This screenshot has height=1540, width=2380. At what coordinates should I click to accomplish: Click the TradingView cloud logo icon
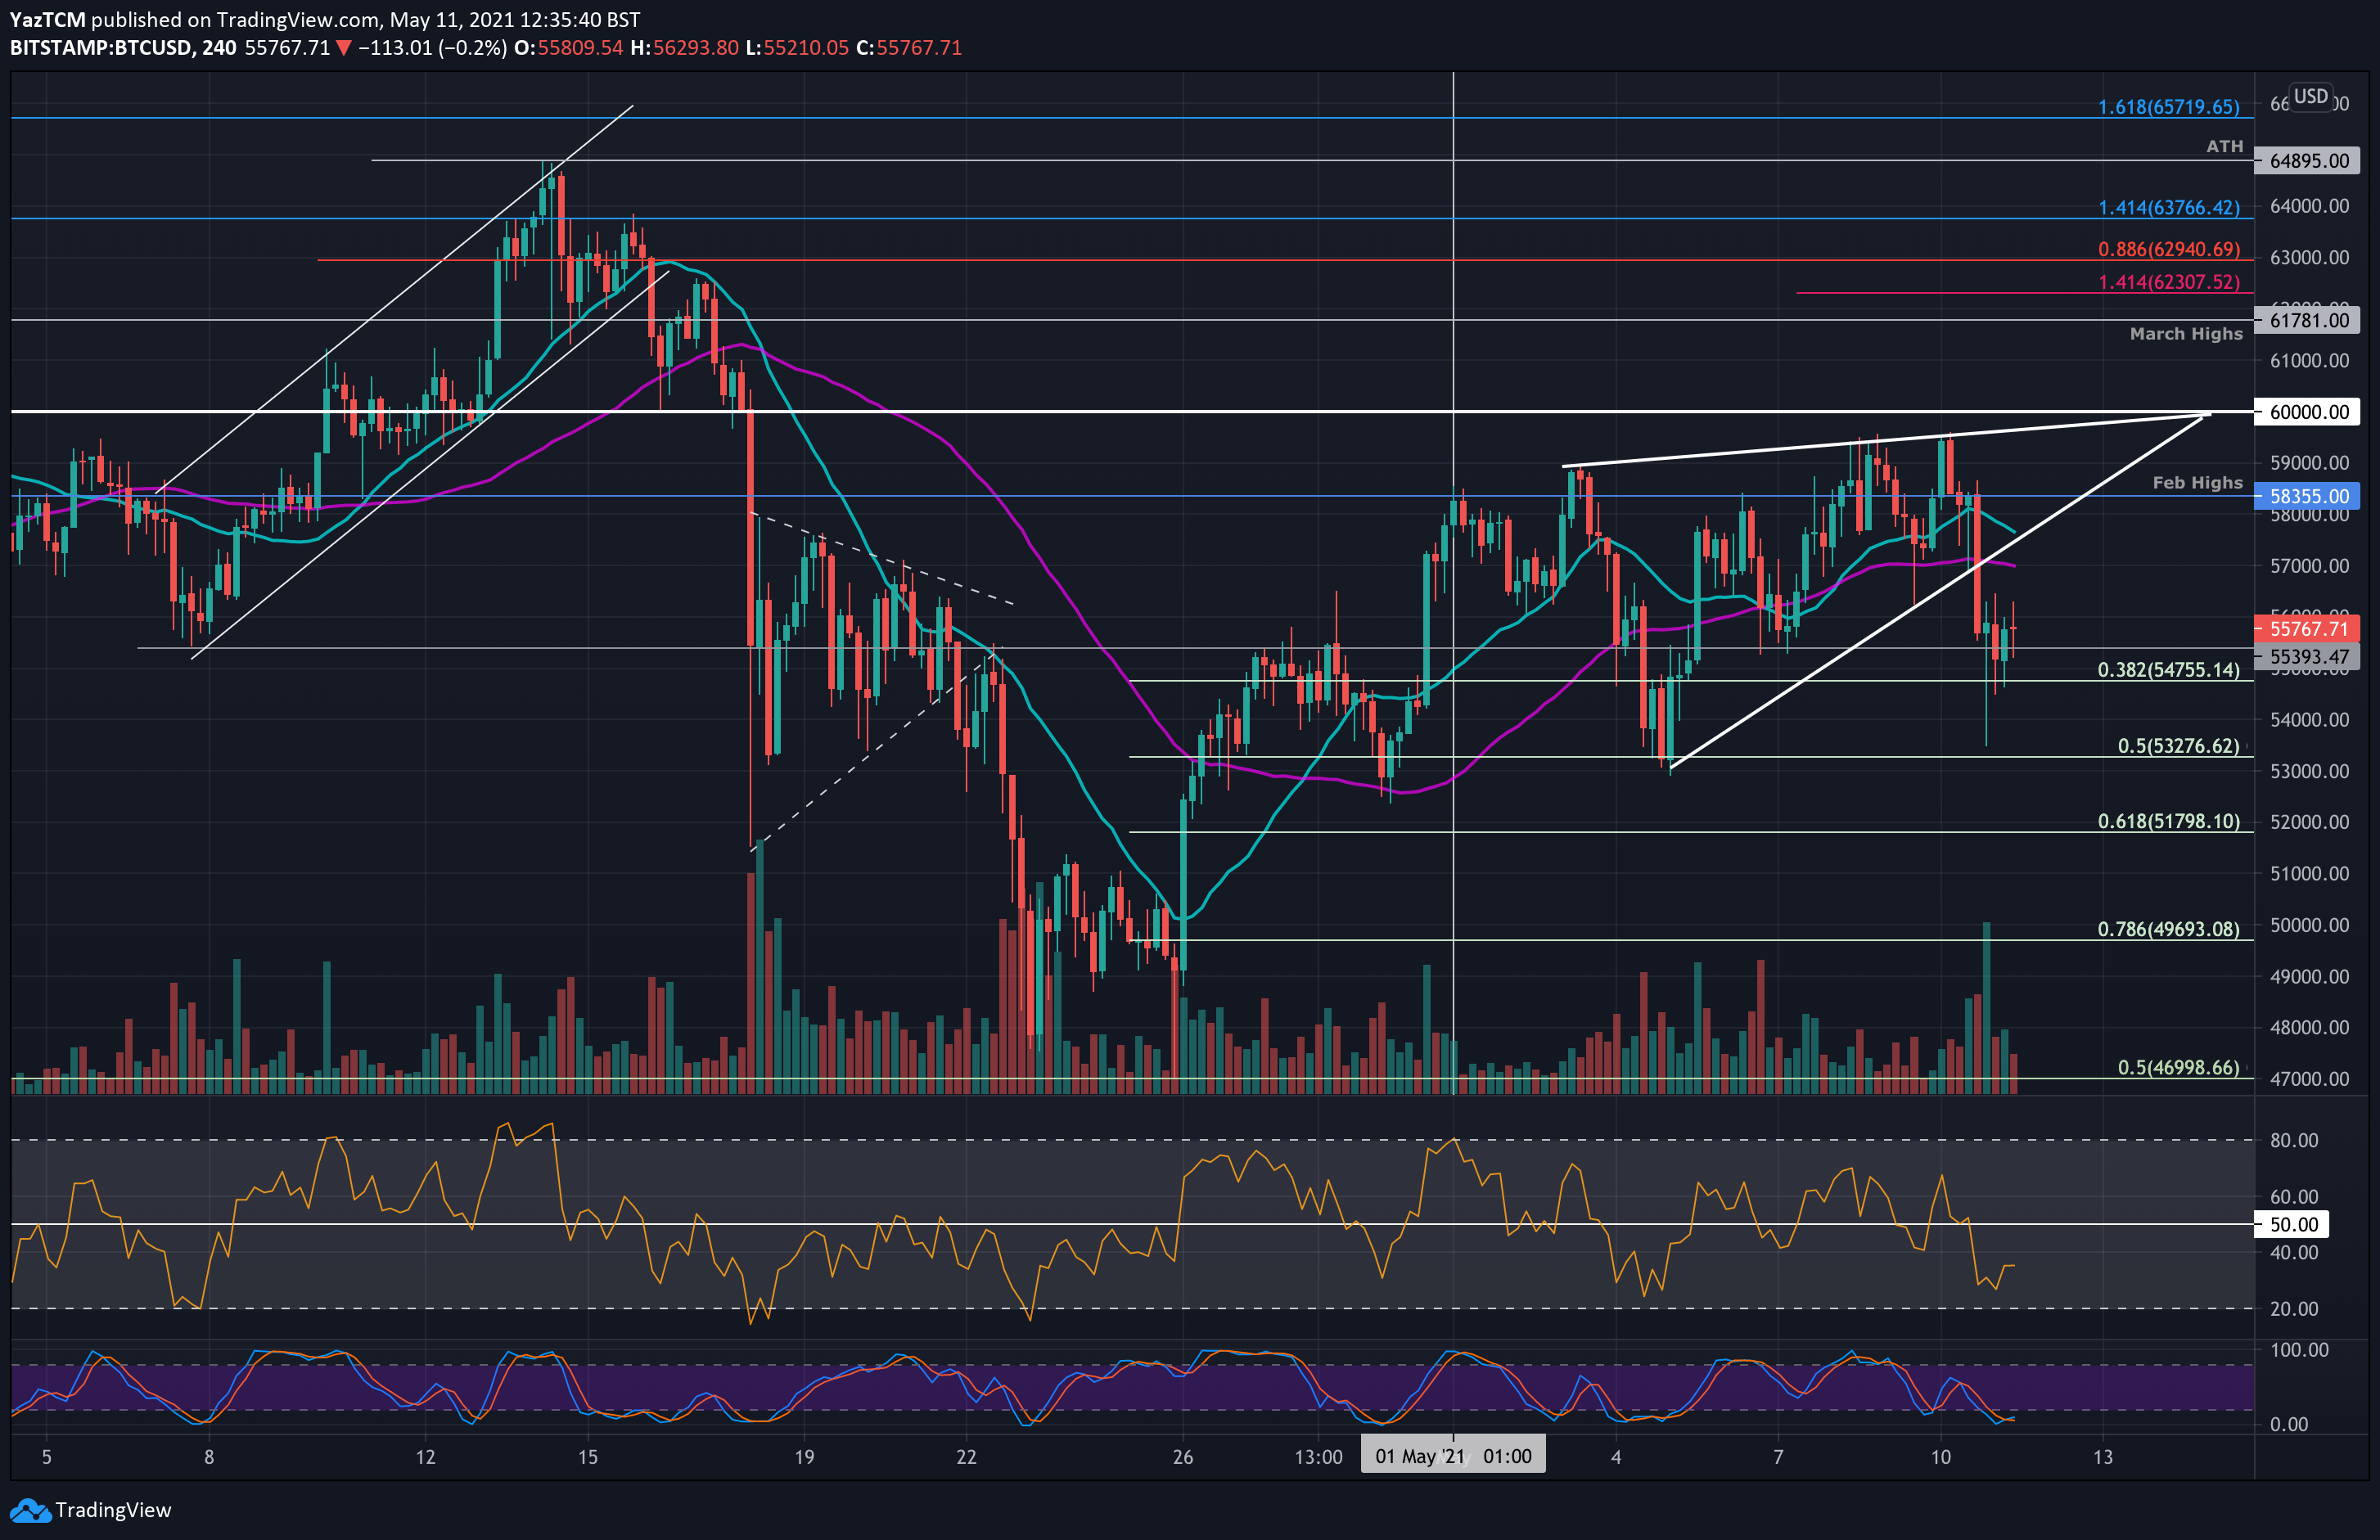[x=30, y=1510]
